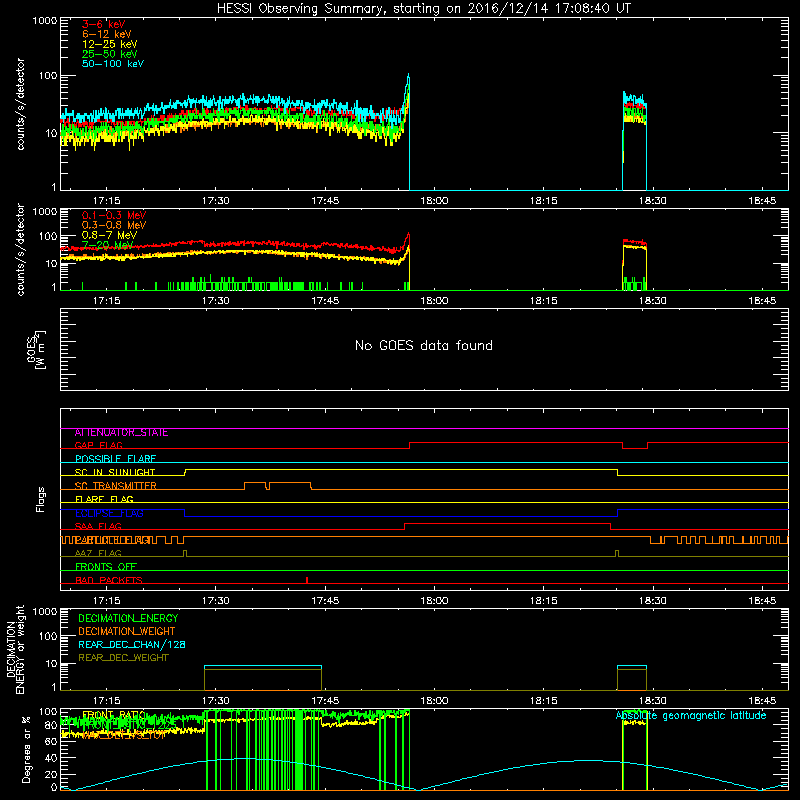
Task: Pick the cyan 50-100 keV legend label
Action: (x=113, y=64)
